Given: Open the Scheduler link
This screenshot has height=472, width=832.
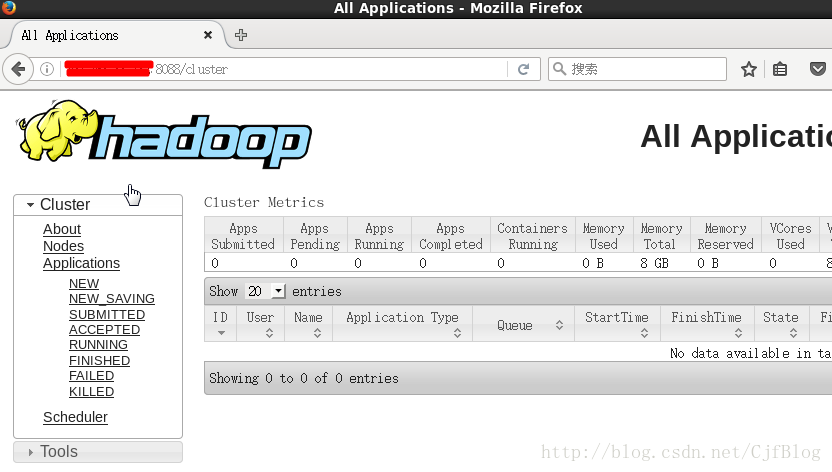Looking at the screenshot, I should [x=75, y=417].
